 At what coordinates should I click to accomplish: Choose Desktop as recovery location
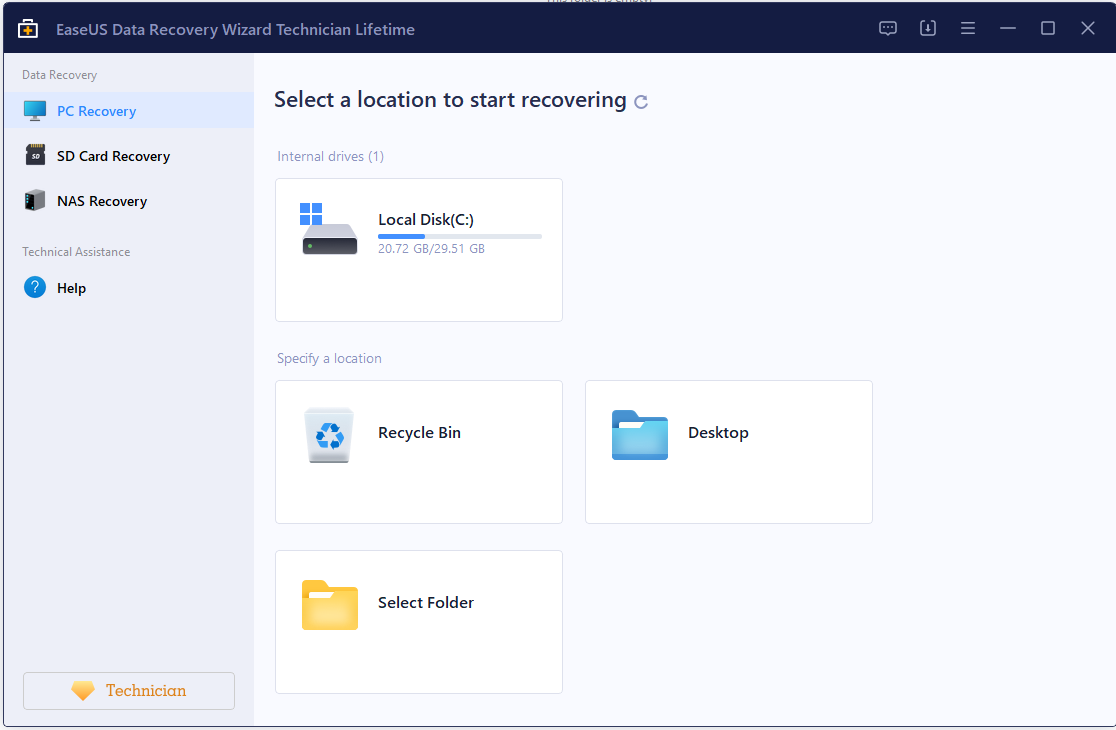(x=729, y=452)
